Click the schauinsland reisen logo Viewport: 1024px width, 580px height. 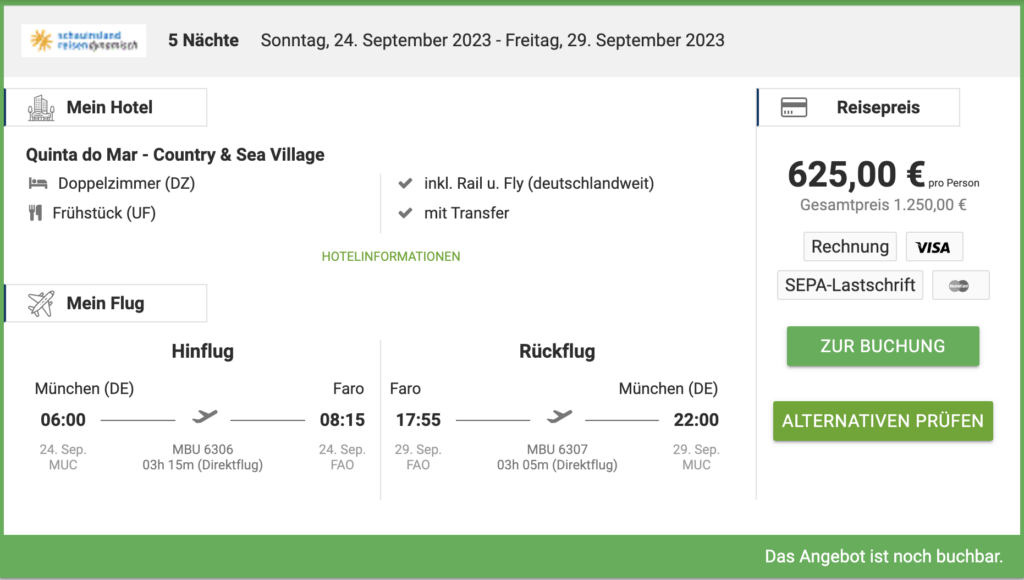pos(84,40)
